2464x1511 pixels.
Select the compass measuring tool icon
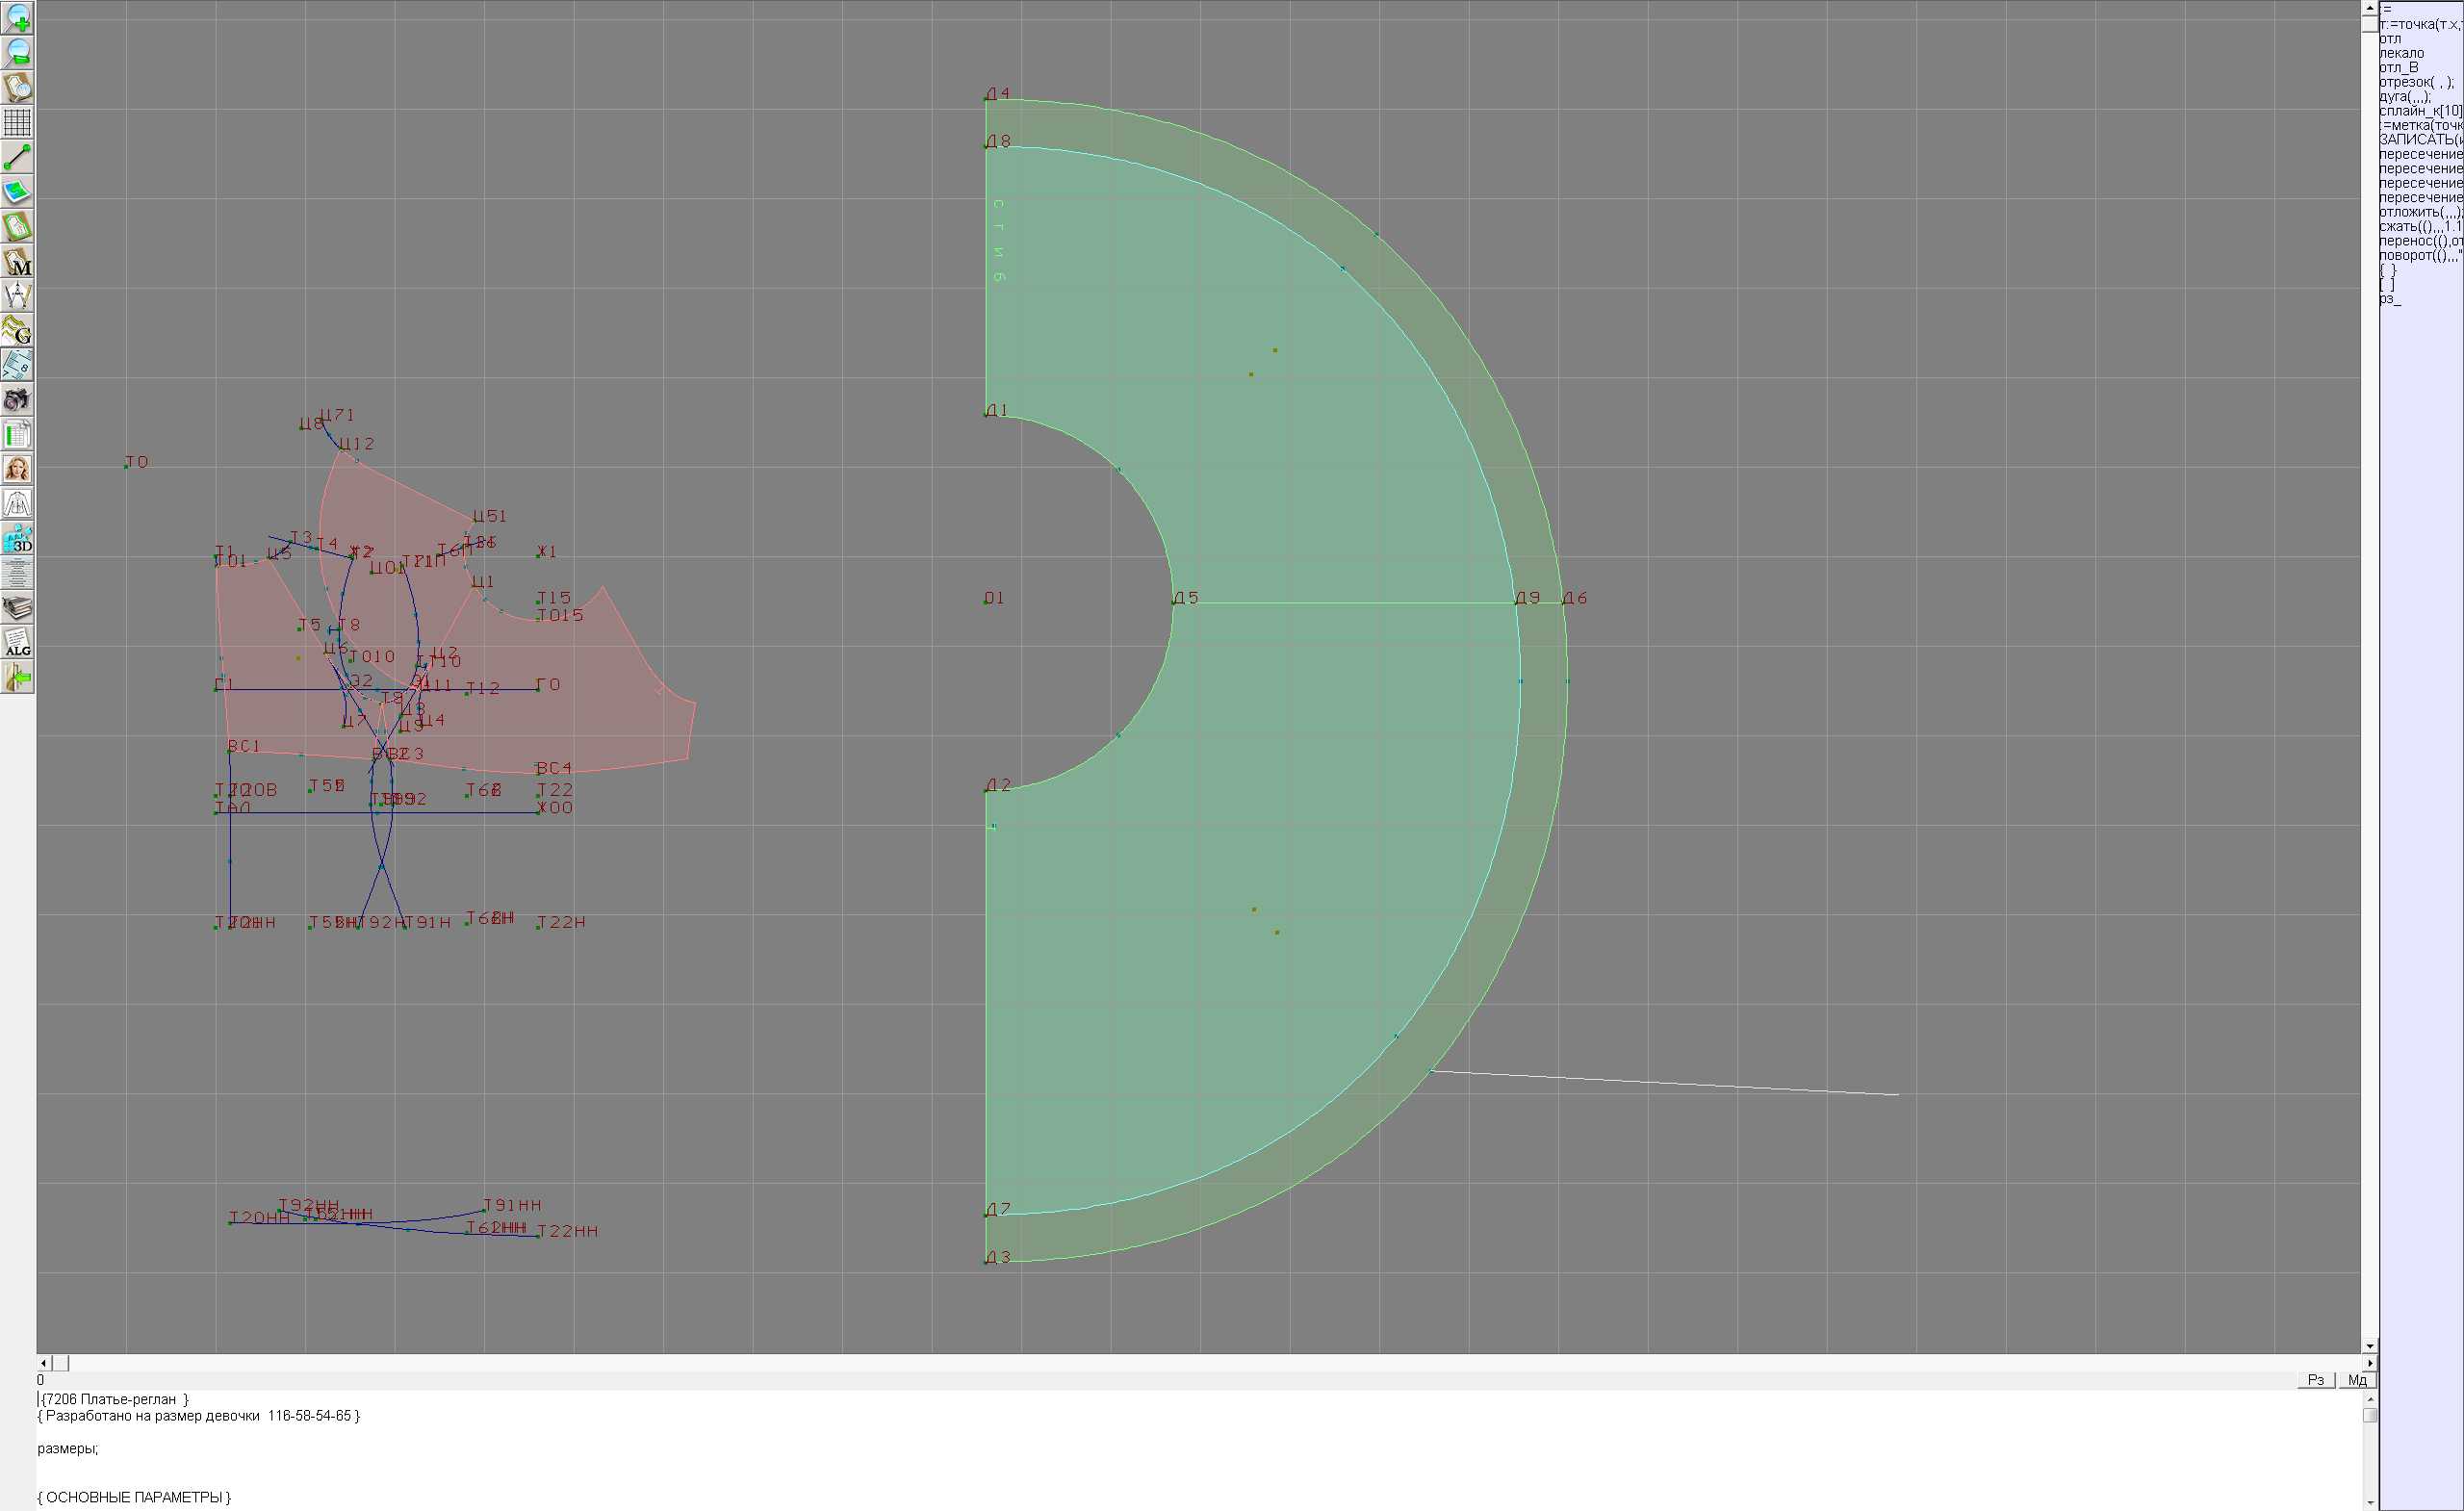18,296
